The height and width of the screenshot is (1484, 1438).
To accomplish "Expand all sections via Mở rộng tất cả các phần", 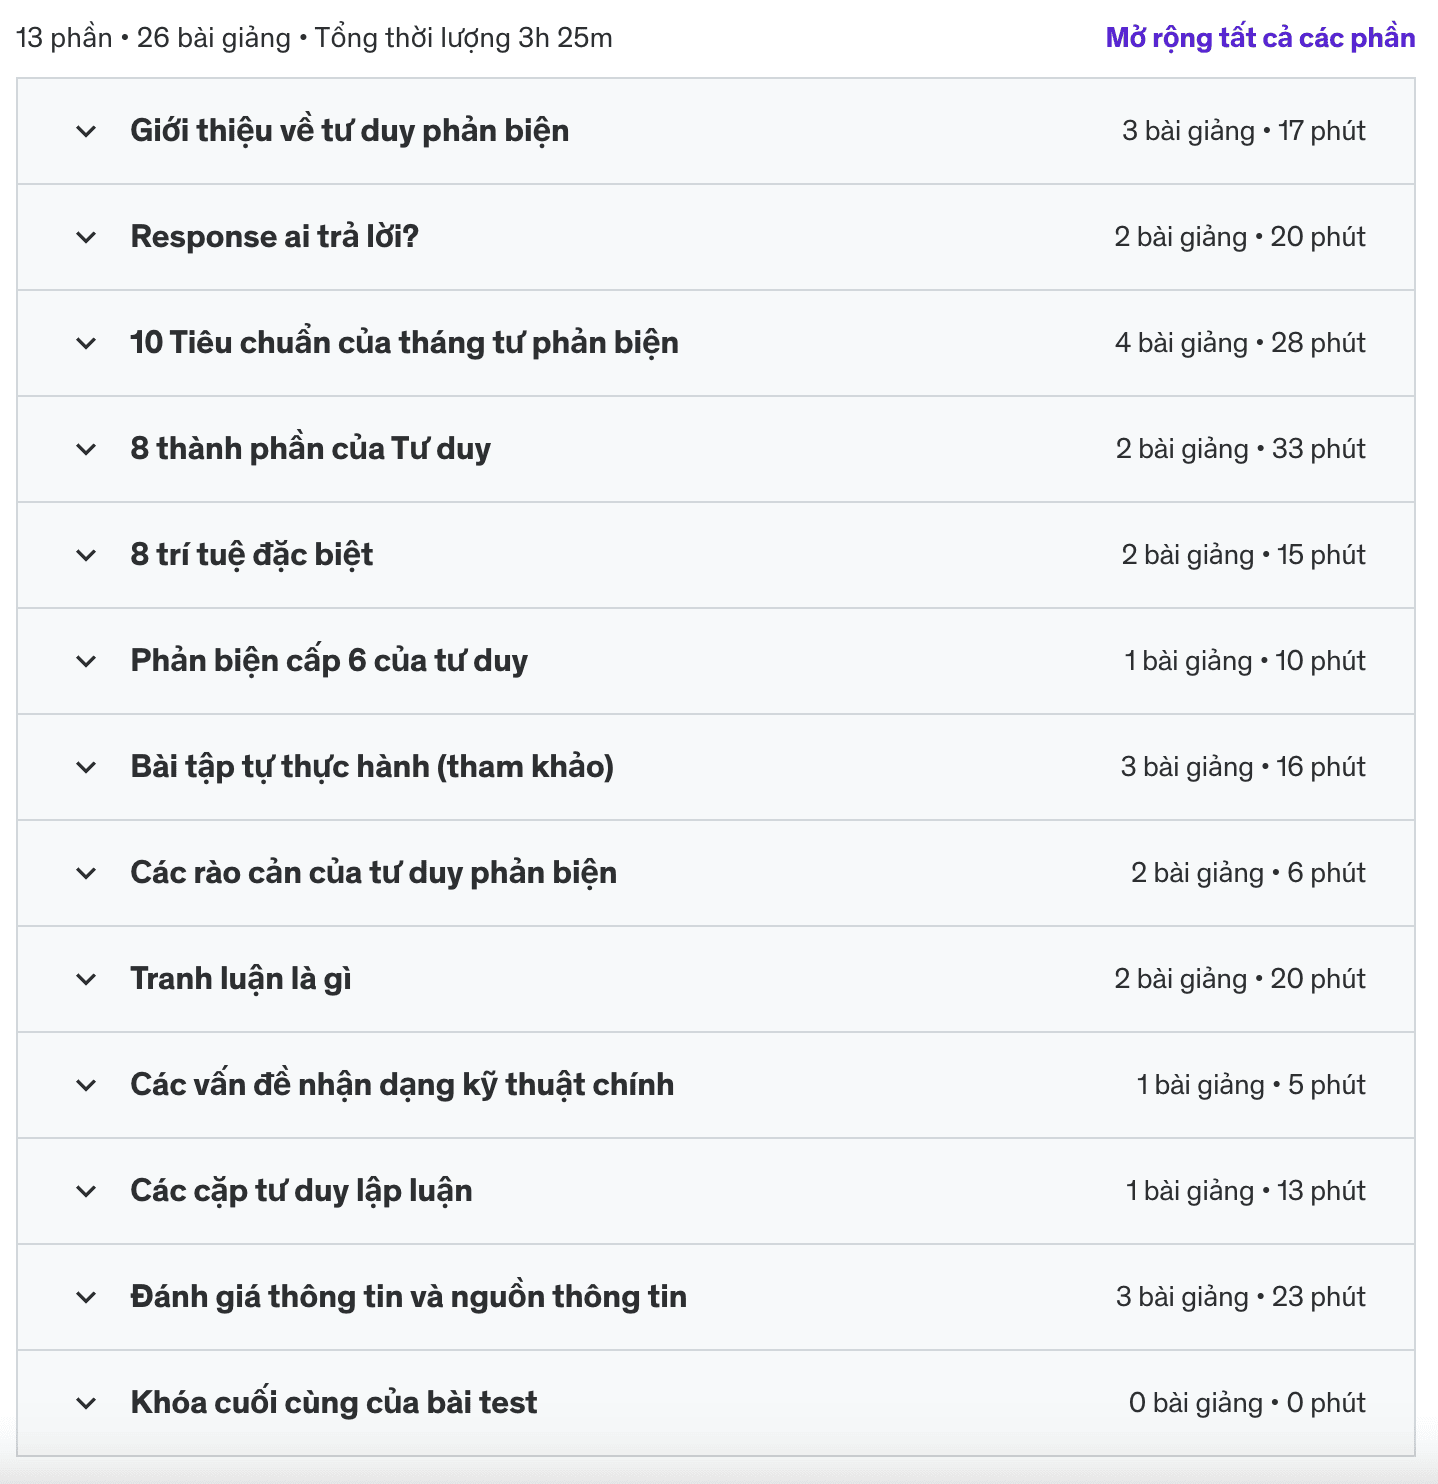I will 1260,38.
